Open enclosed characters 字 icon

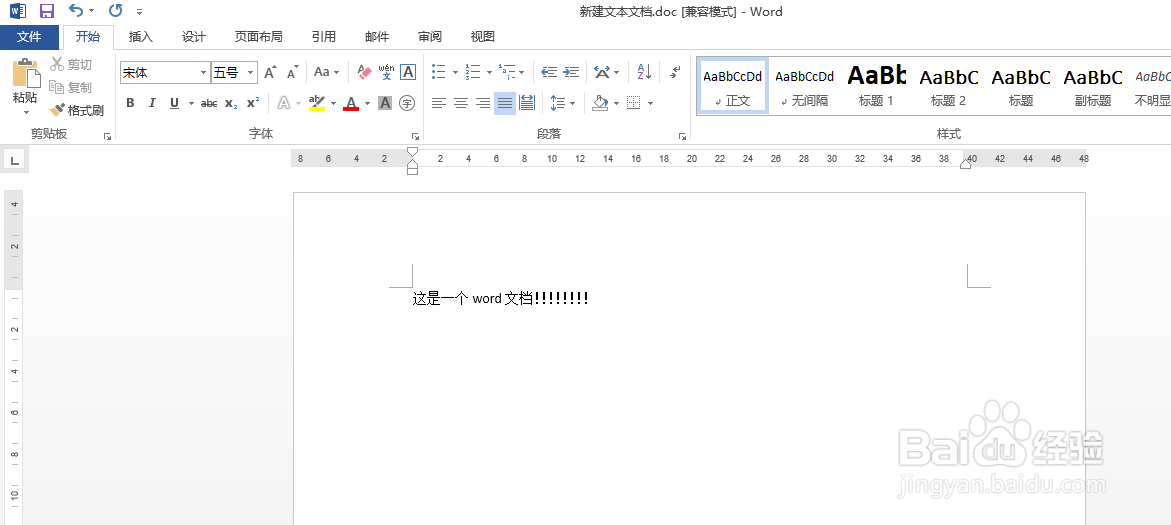click(406, 103)
